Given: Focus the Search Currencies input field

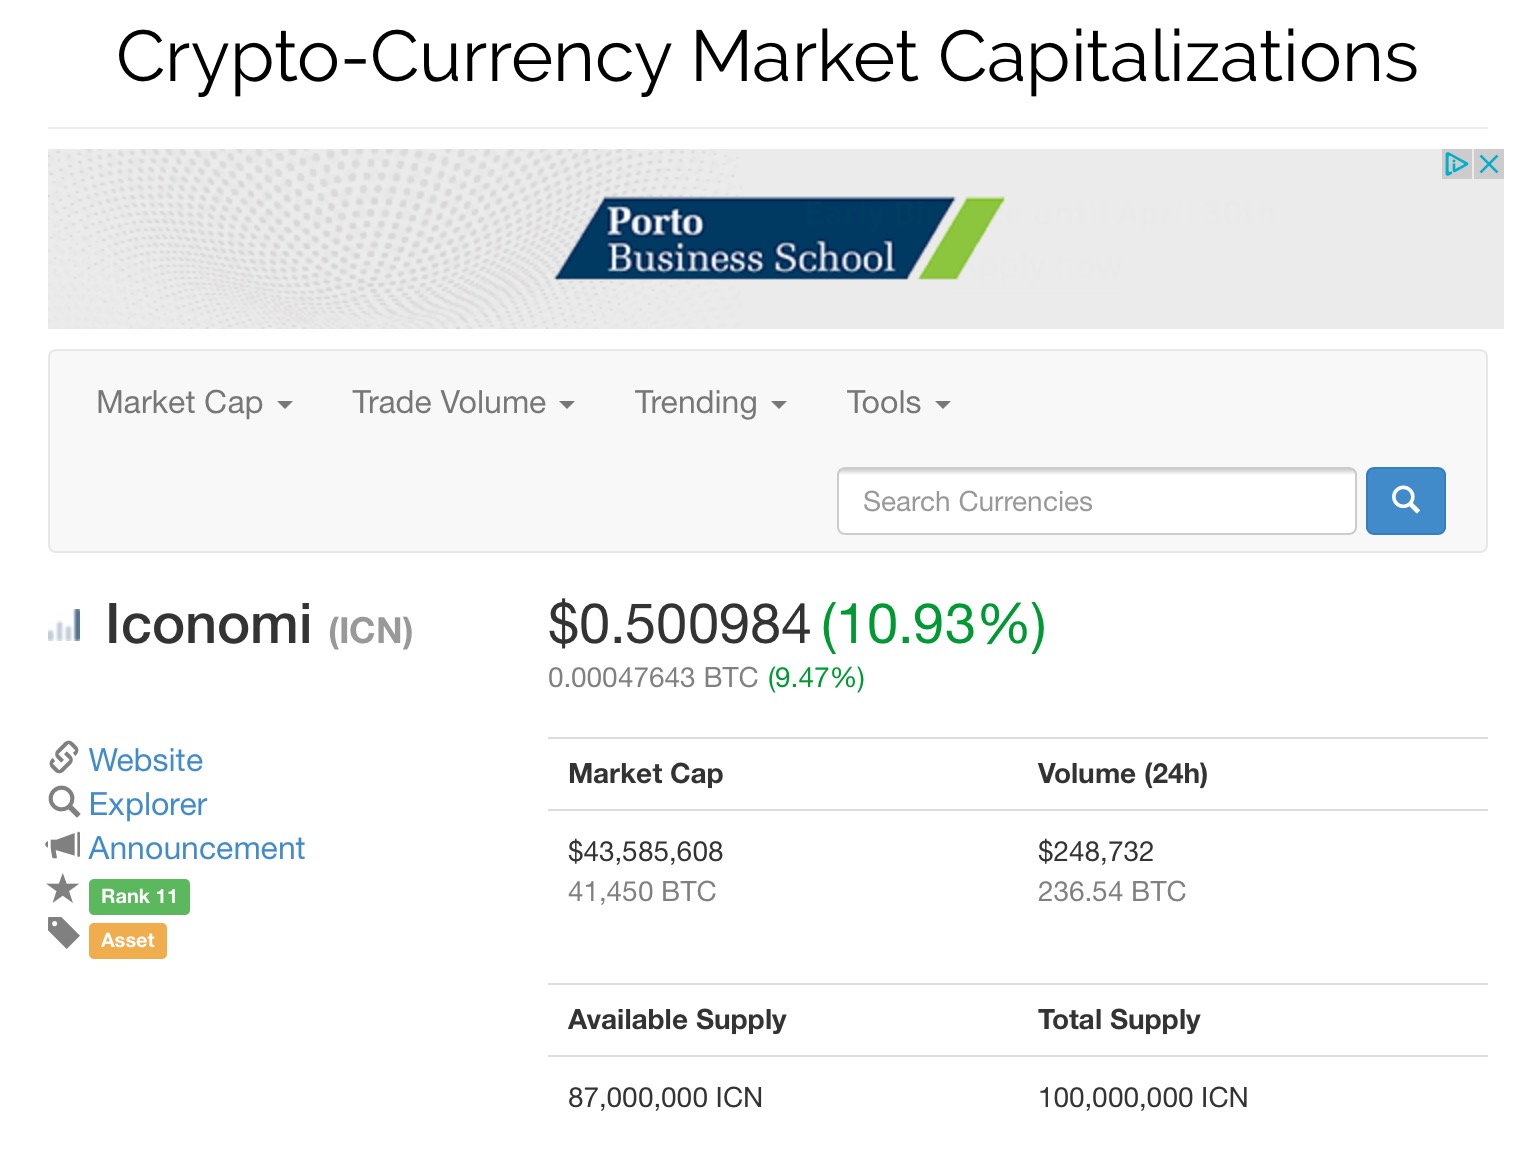Looking at the screenshot, I should [x=1096, y=501].
